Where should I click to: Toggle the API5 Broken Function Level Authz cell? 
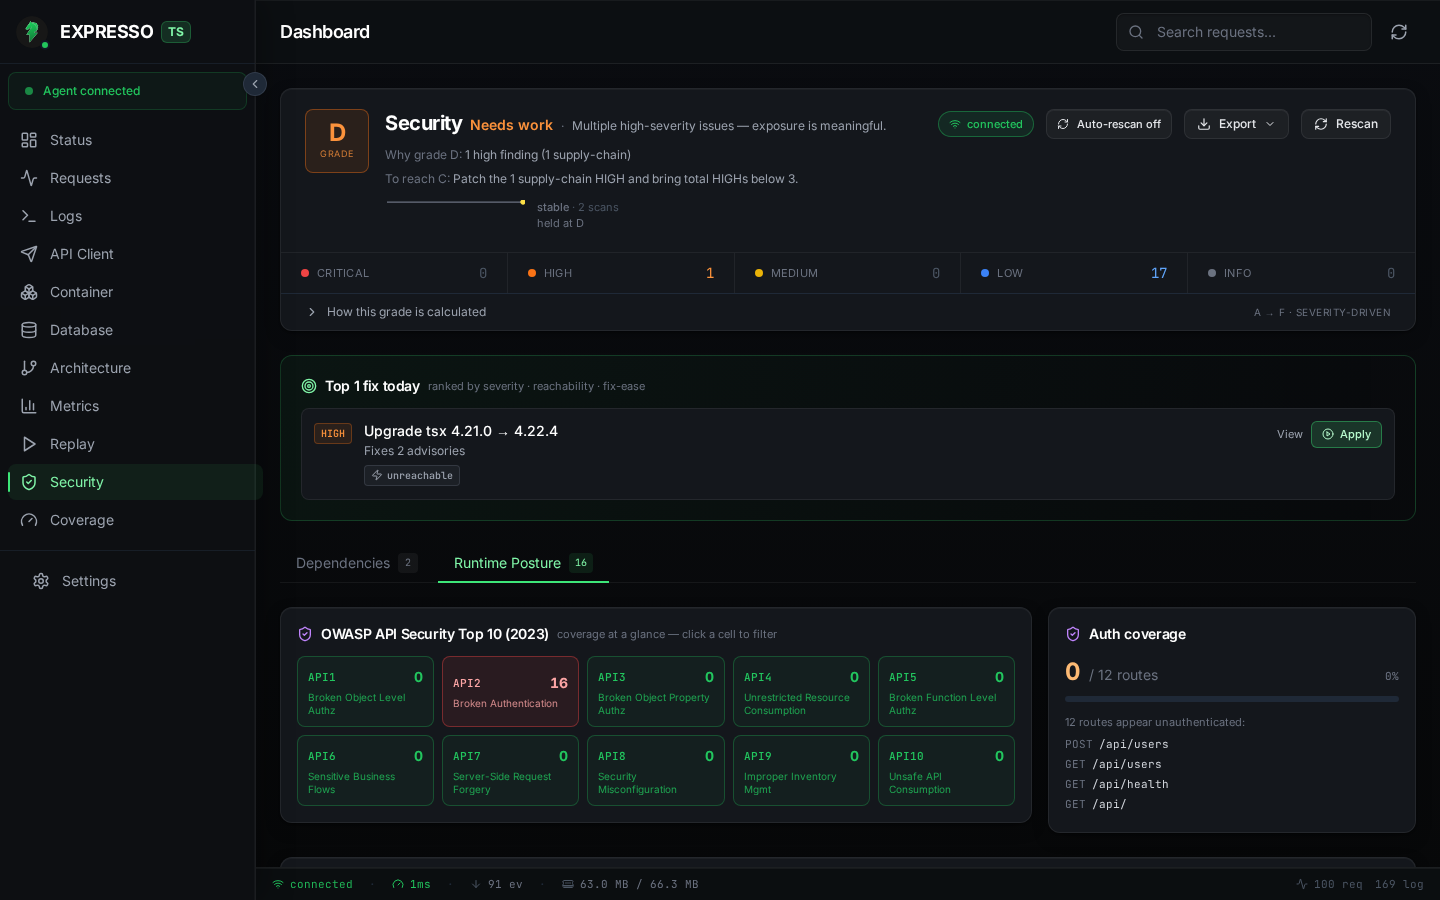946,691
